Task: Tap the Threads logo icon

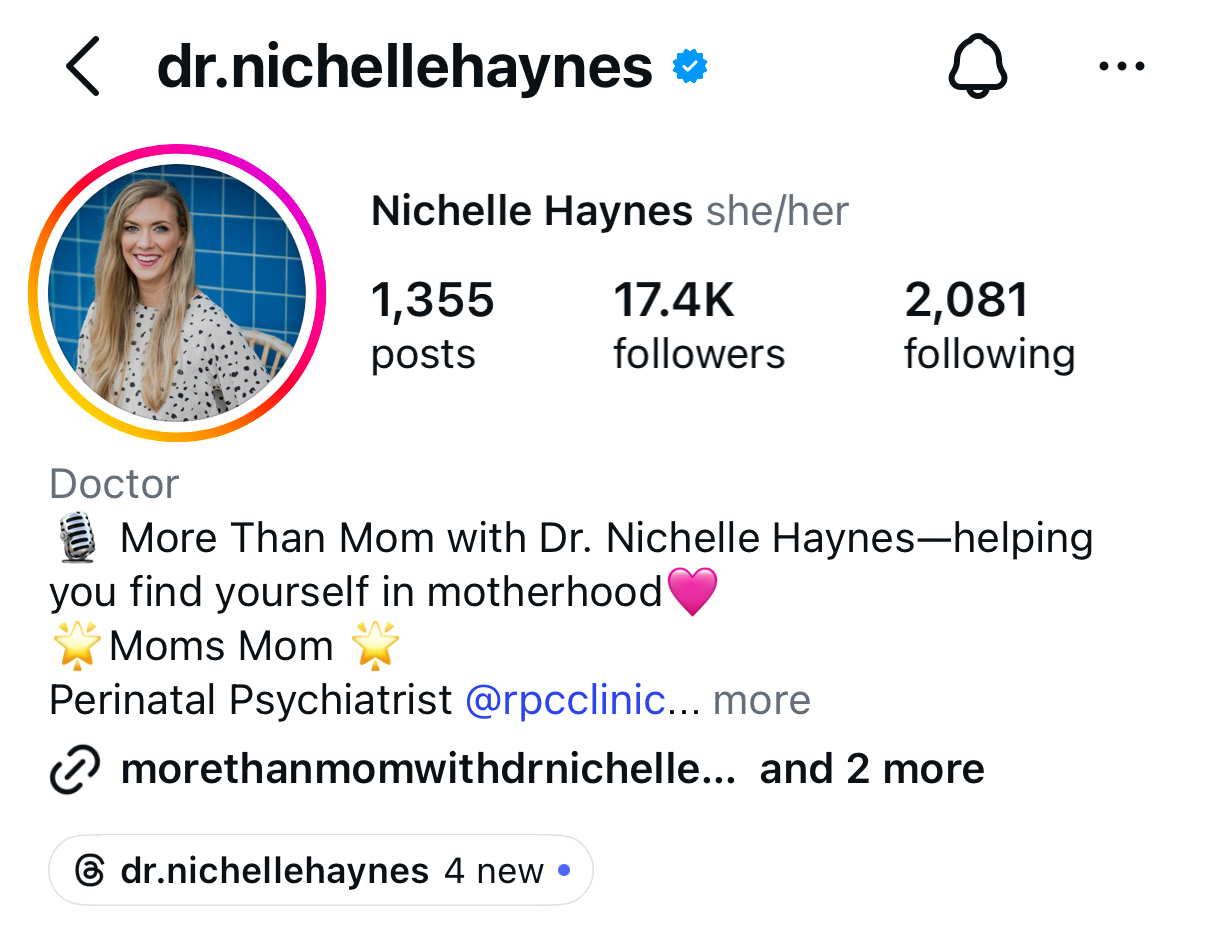Action: click(90, 871)
